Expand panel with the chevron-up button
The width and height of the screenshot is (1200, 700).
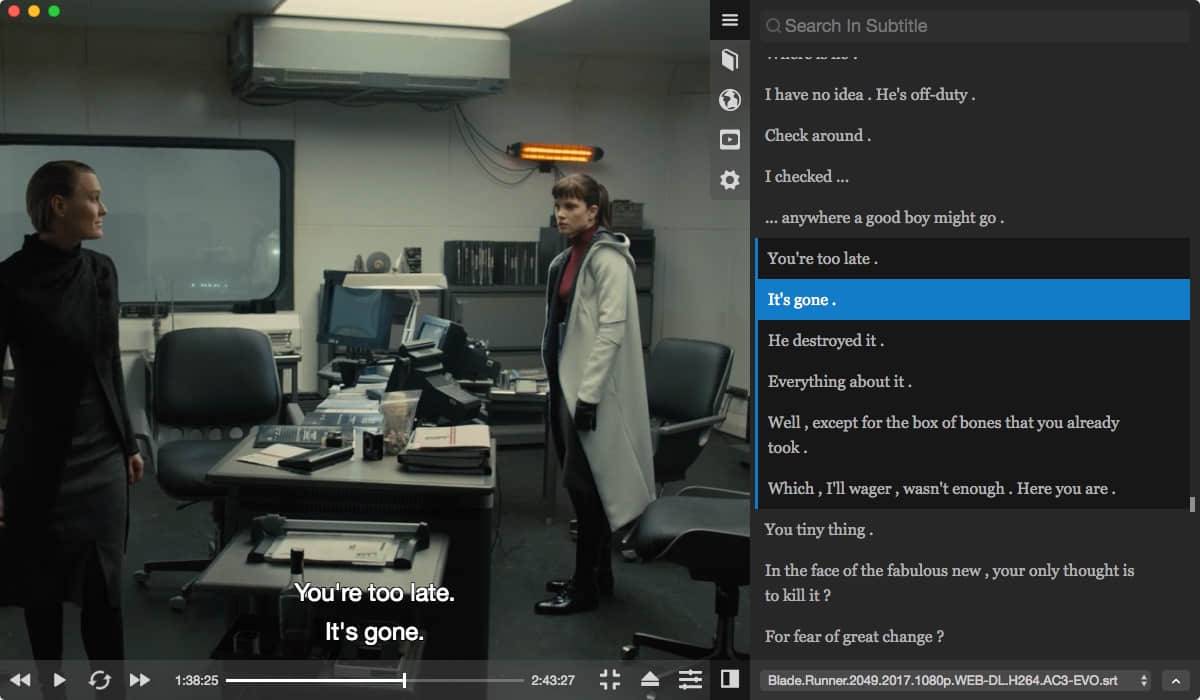1176,680
